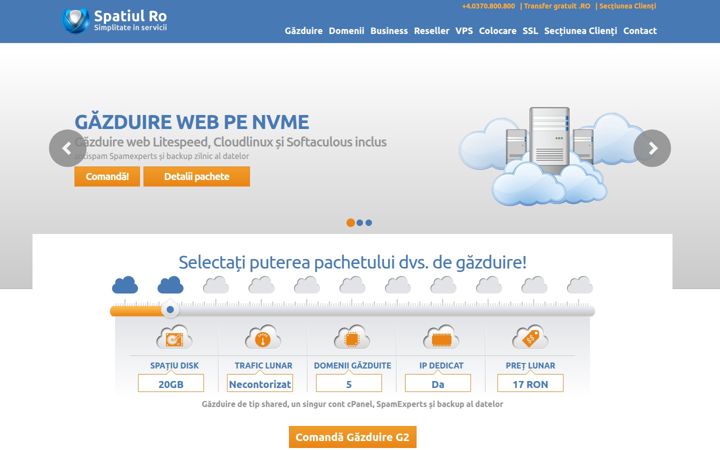
Task: Select the eleventh cloud package icon
Action: pos(580,285)
